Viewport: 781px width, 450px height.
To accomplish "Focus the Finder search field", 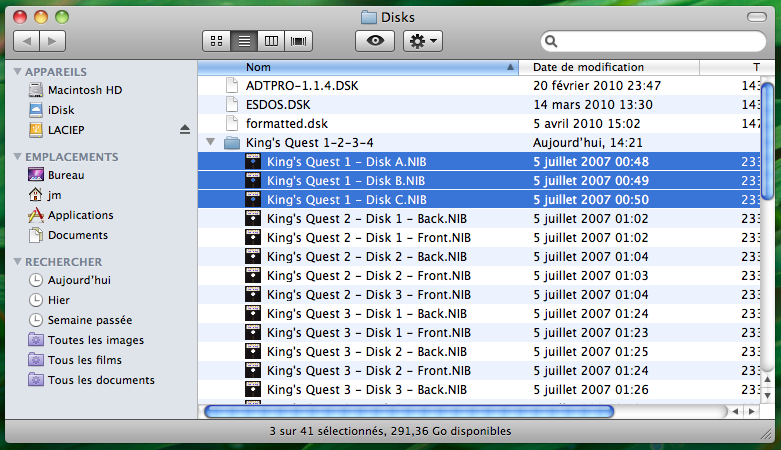I will [x=653, y=41].
